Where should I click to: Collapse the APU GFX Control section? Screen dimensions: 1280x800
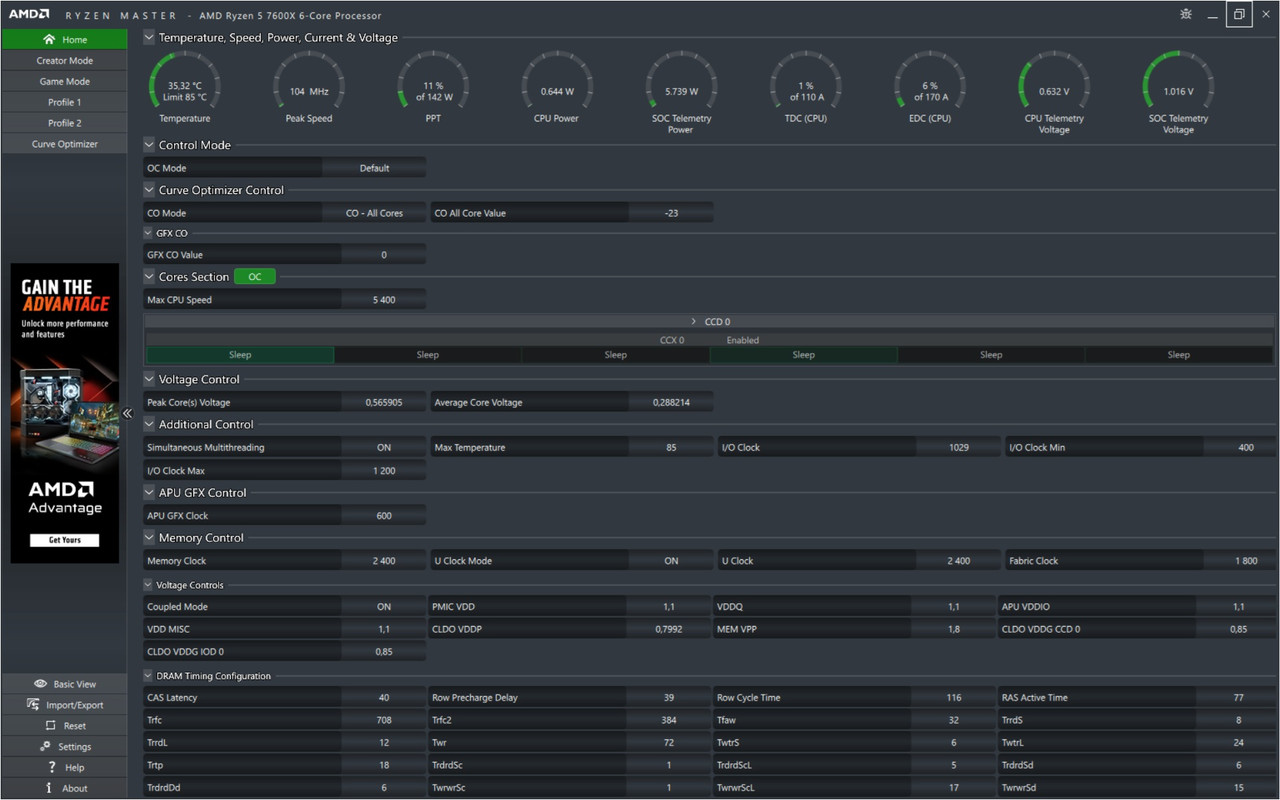[149, 493]
